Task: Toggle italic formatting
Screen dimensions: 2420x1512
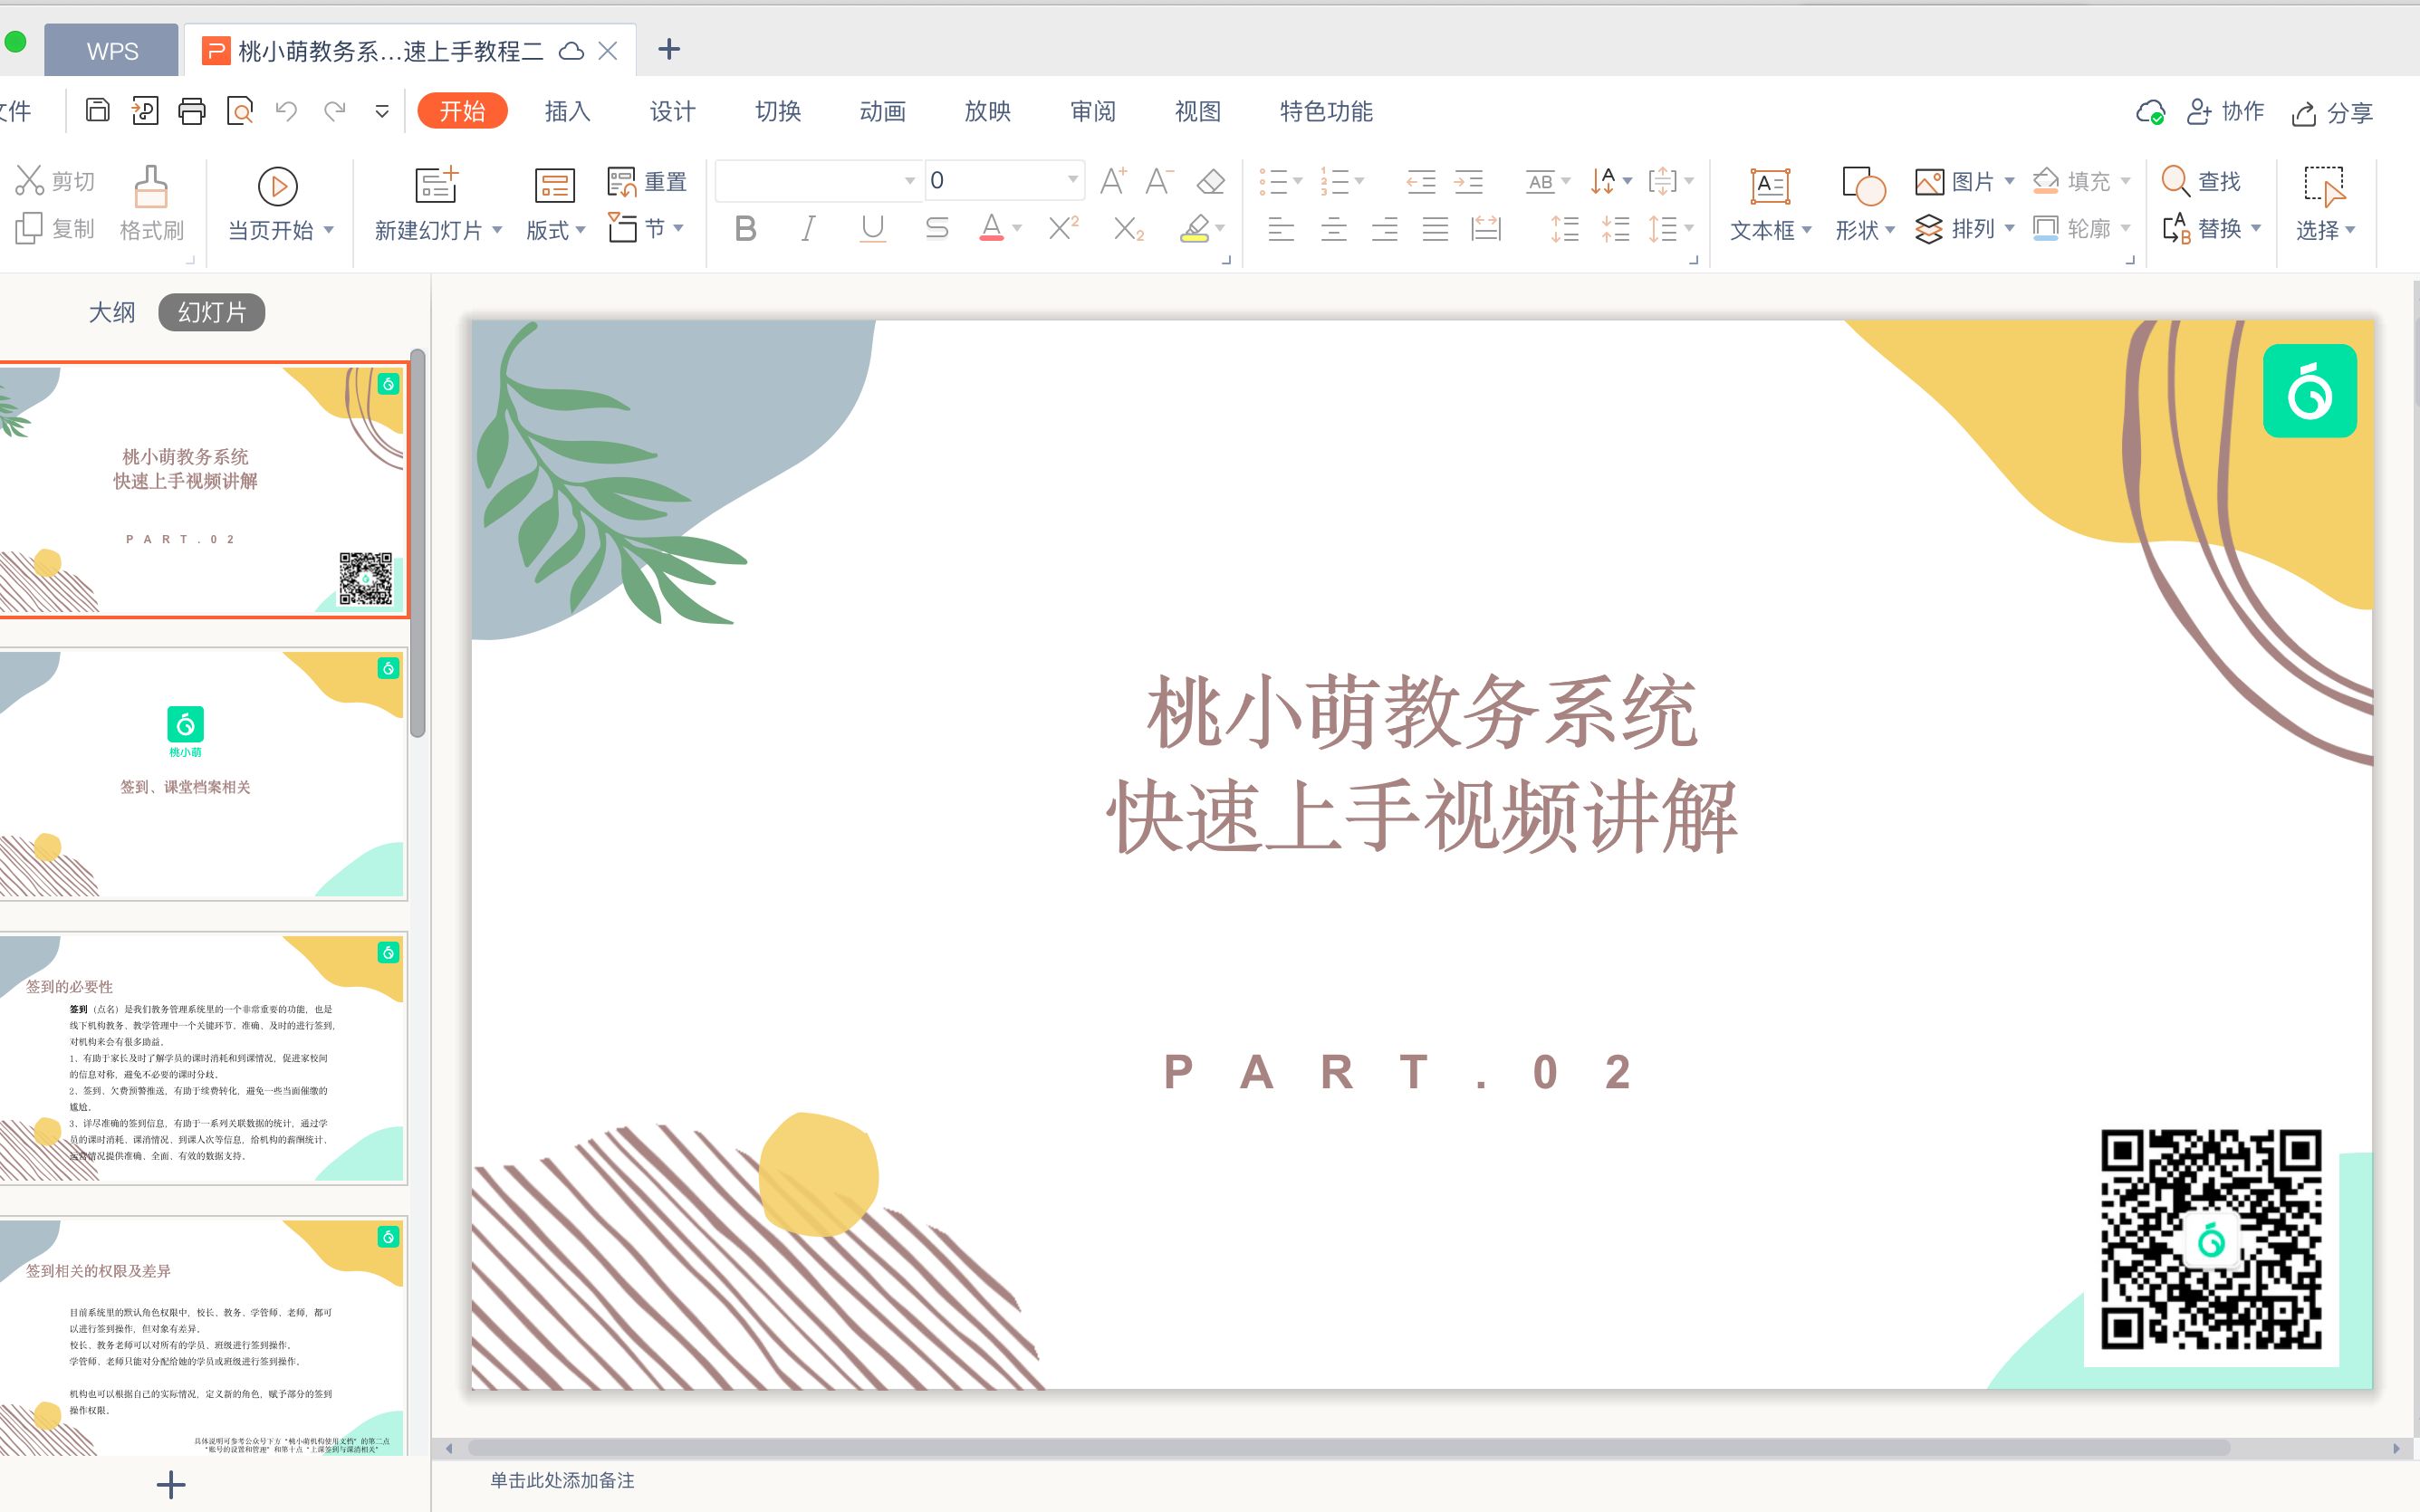Action: point(808,229)
